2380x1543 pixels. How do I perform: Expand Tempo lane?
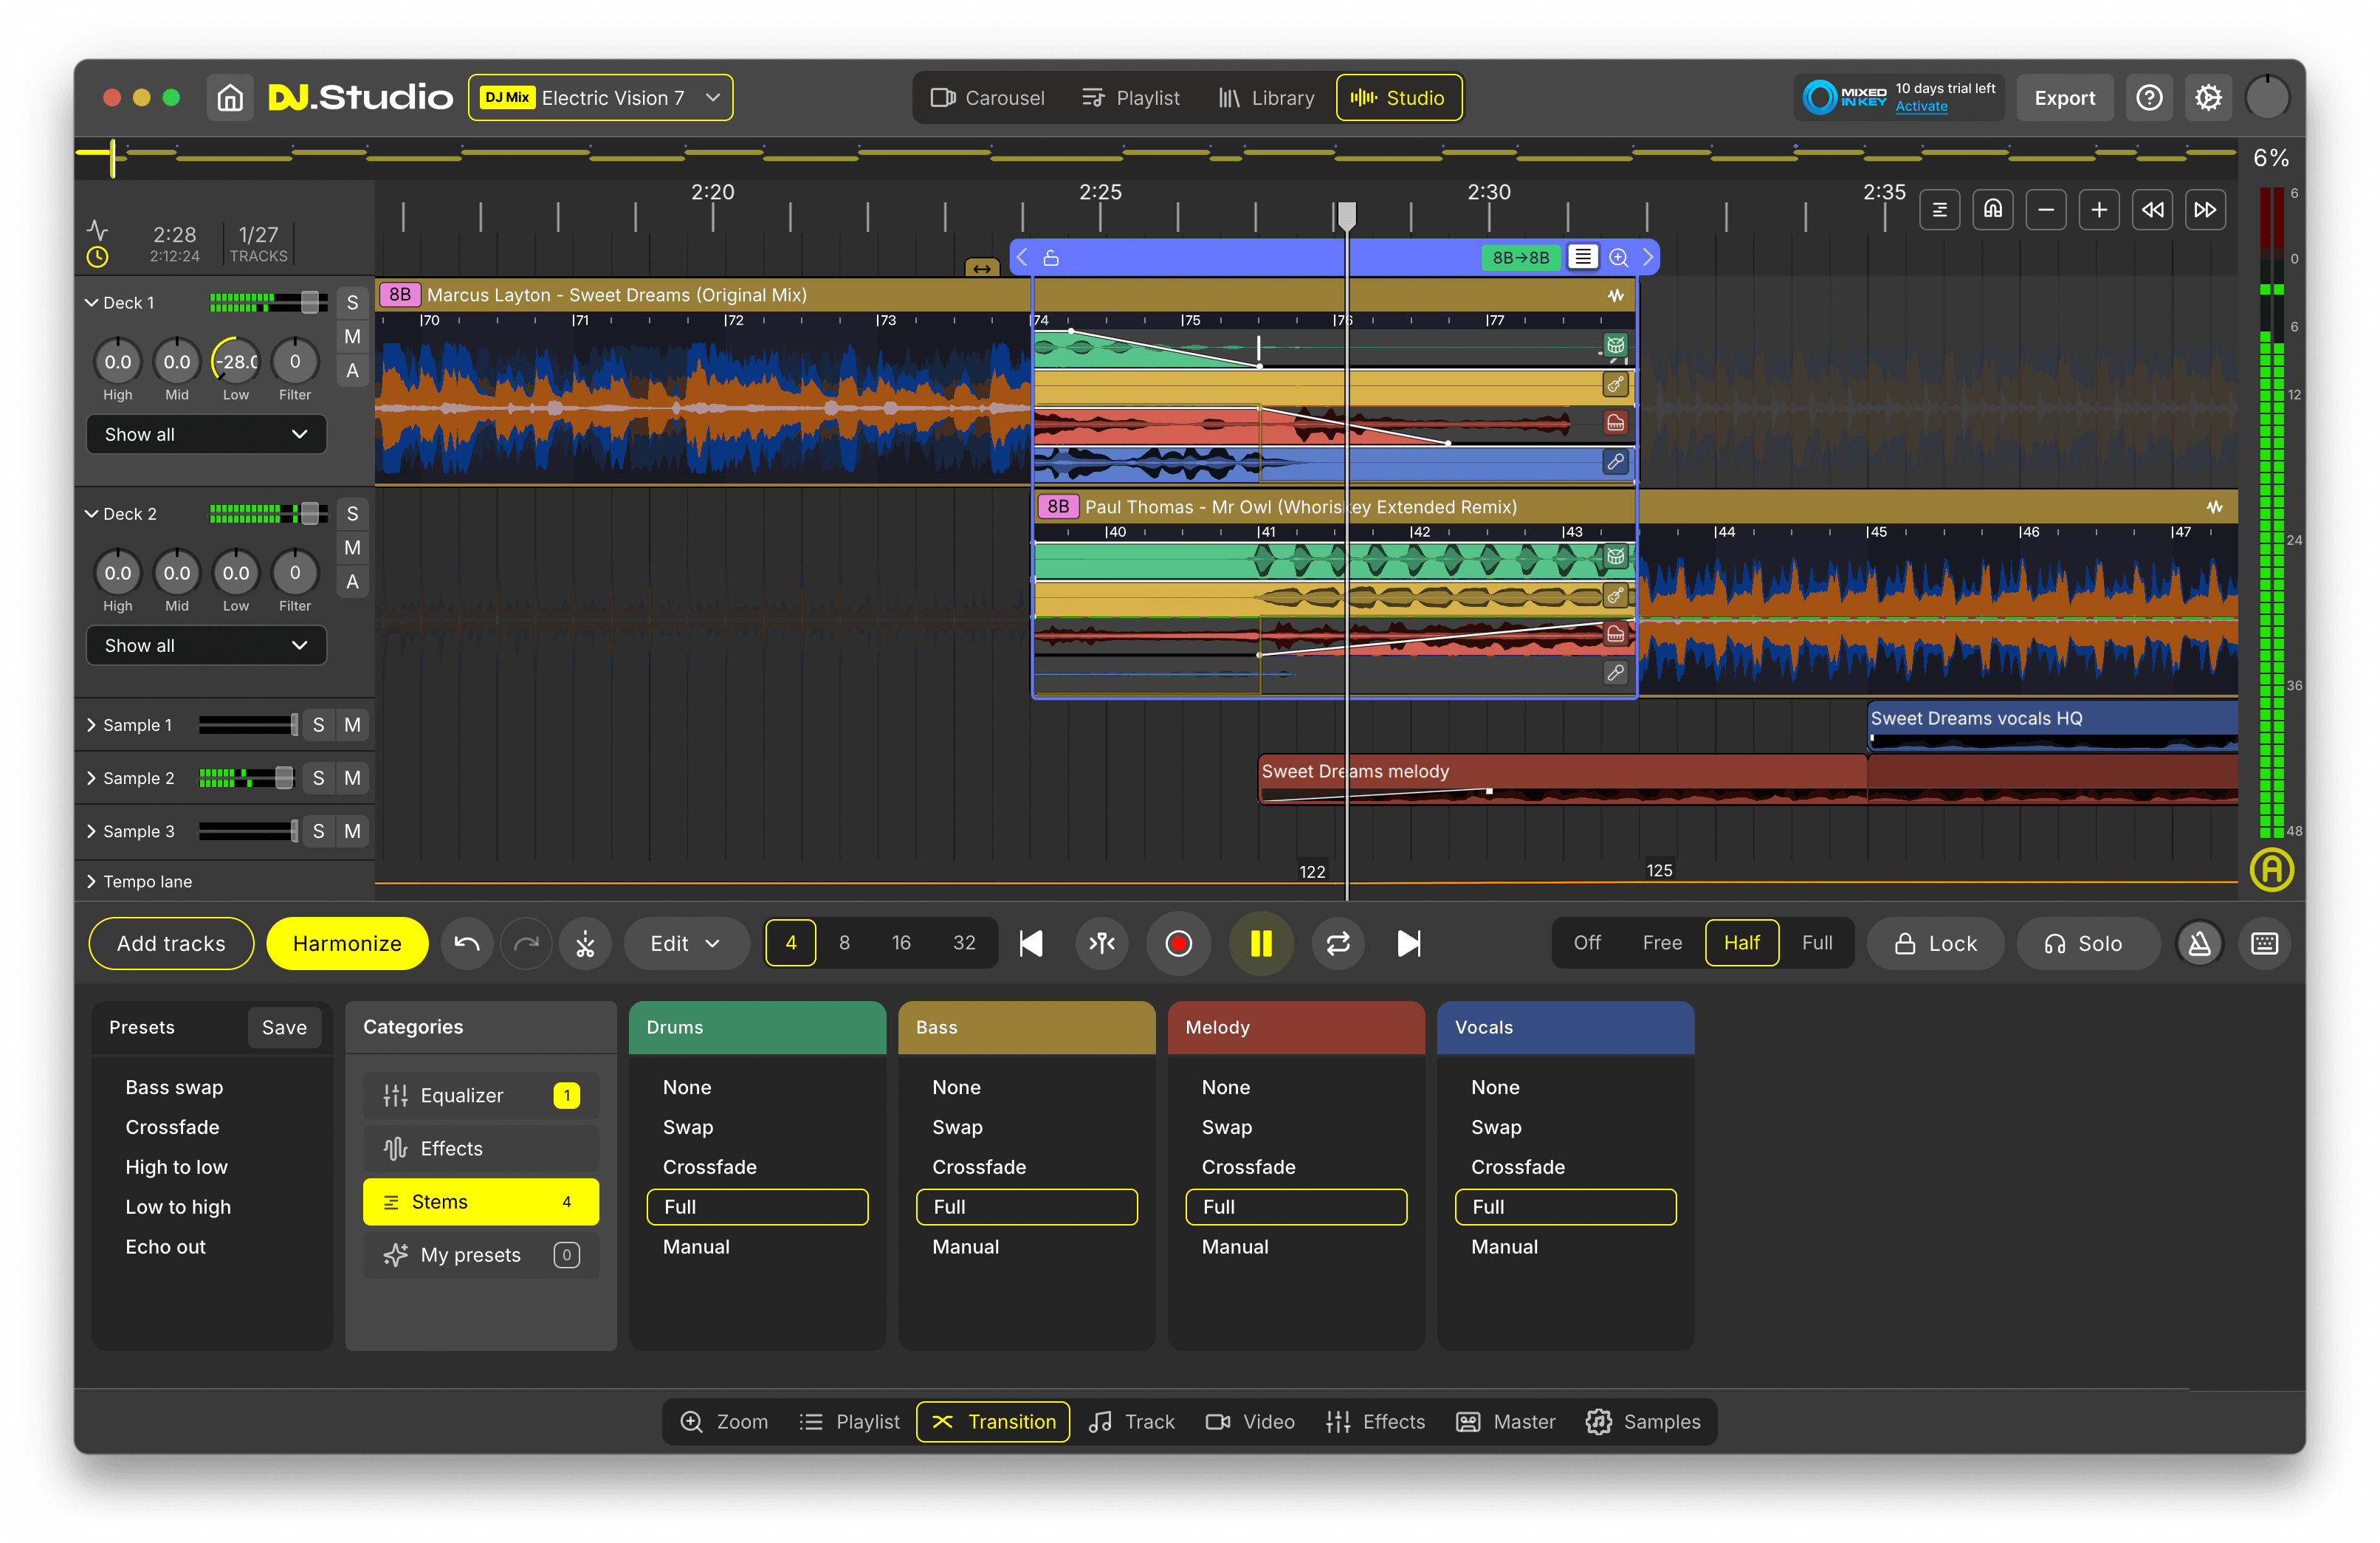pyautogui.click(x=92, y=881)
